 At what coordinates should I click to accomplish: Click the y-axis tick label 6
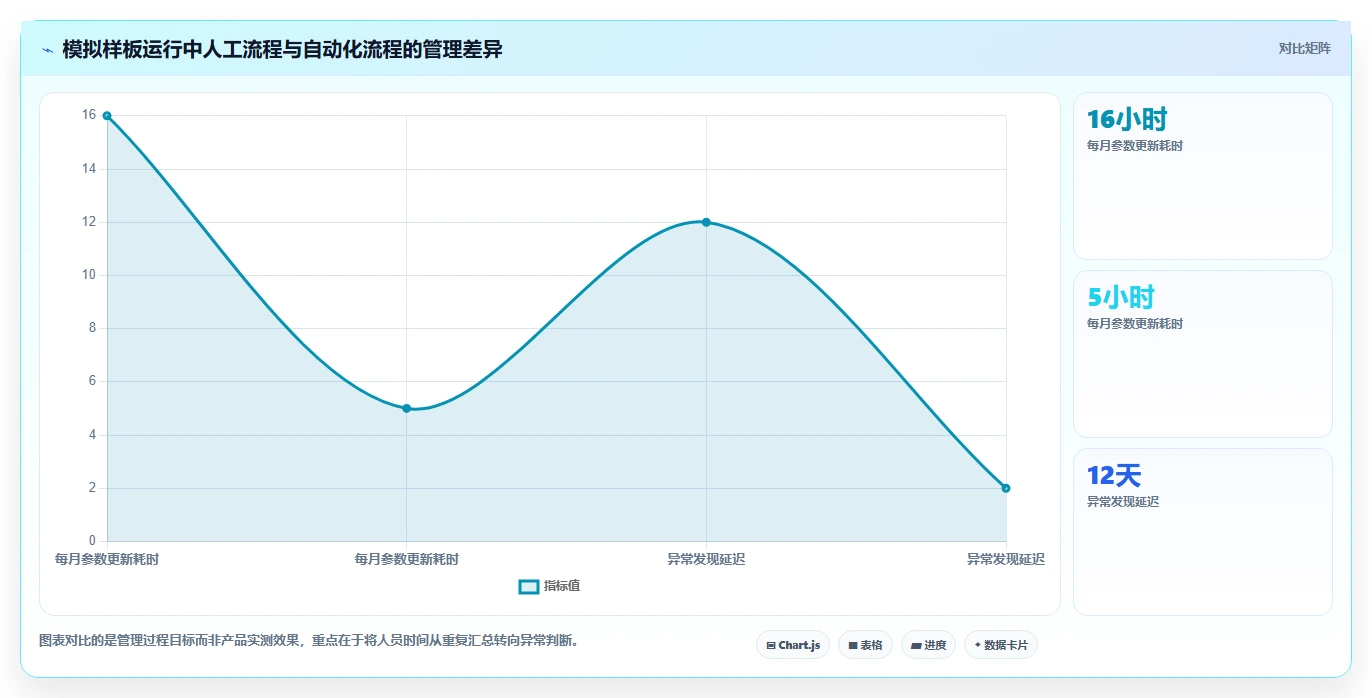tap(92, 381)
